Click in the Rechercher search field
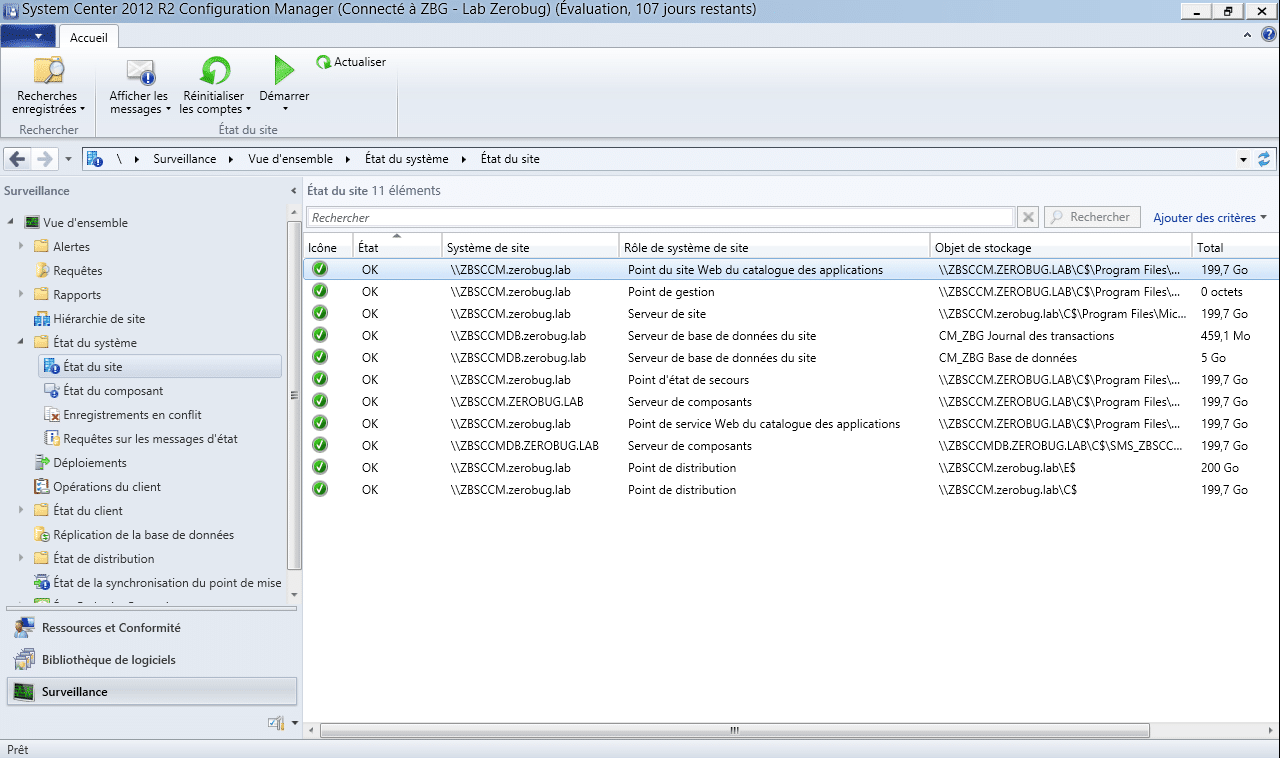Image resolution: width=1280 pixels, height=758 pixels. pyautogui.click(x=660, y=217)
